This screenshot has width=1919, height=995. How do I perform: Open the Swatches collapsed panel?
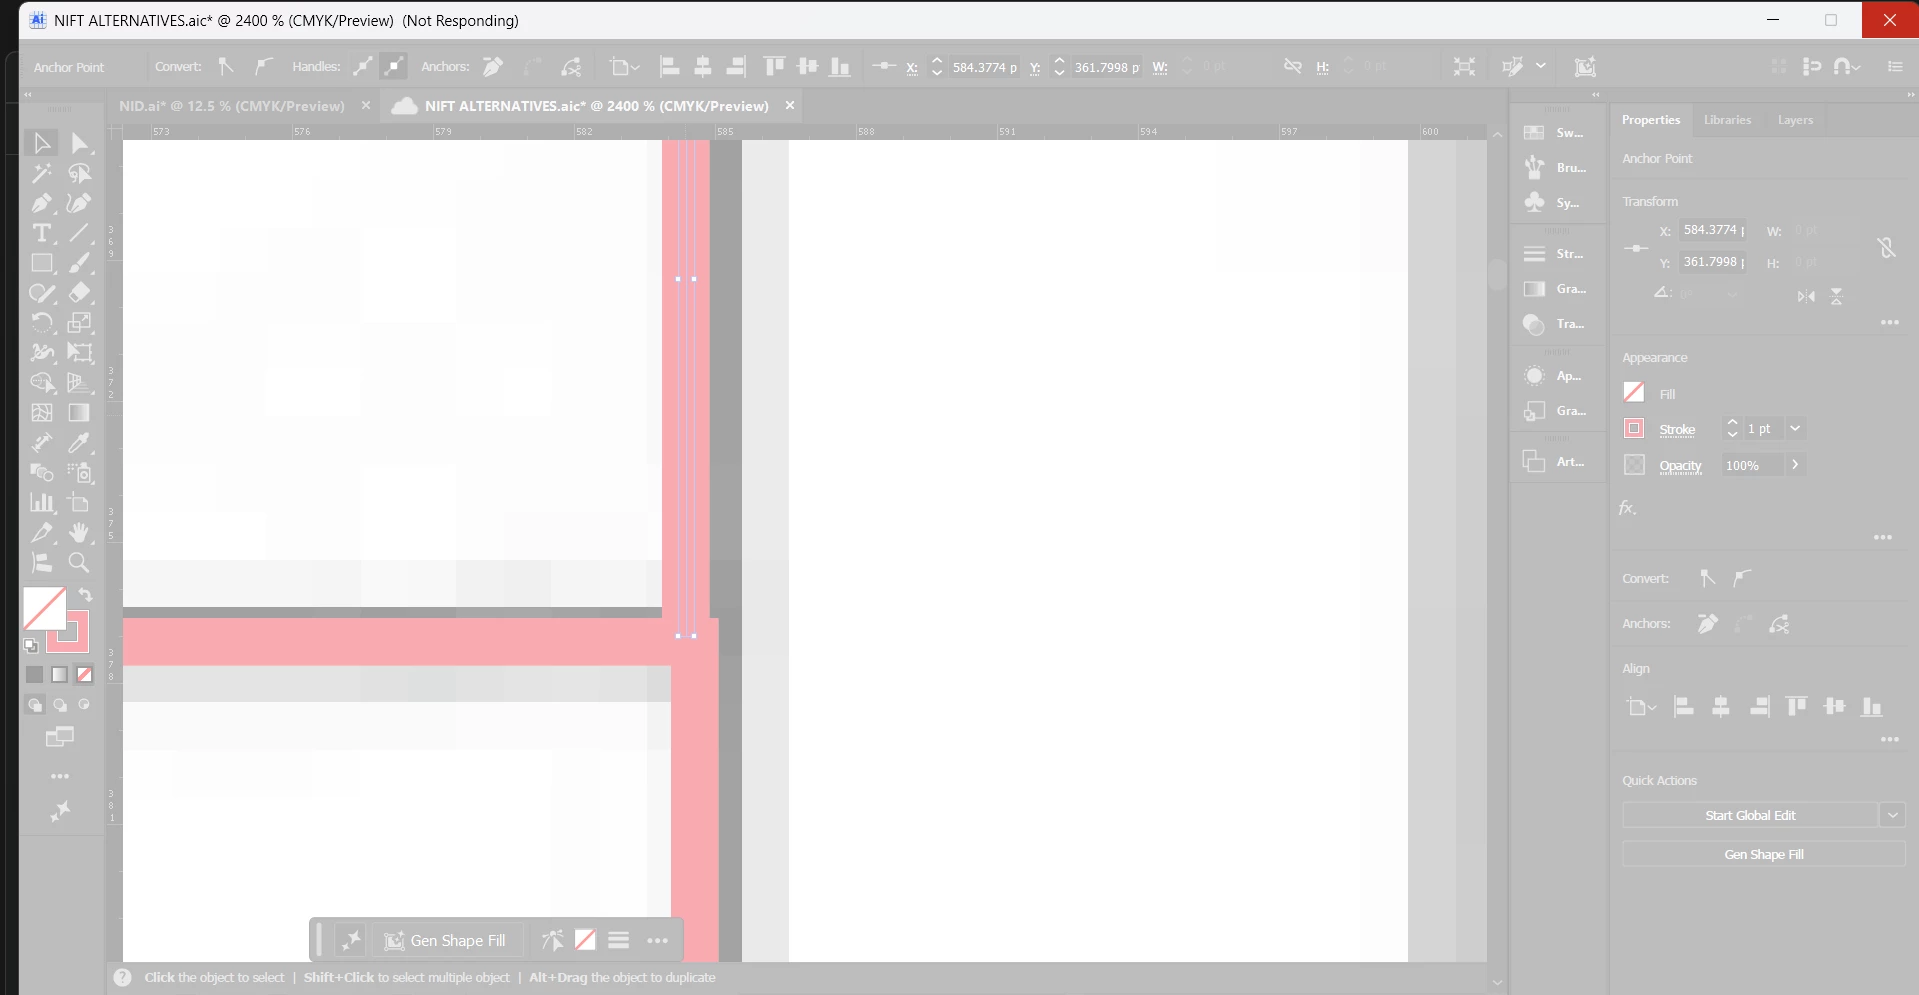1555,133
